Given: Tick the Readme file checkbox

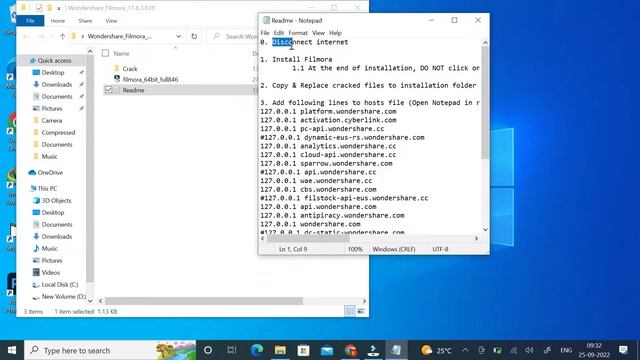Looking at the screenshot, I should [x=109, y=90].
